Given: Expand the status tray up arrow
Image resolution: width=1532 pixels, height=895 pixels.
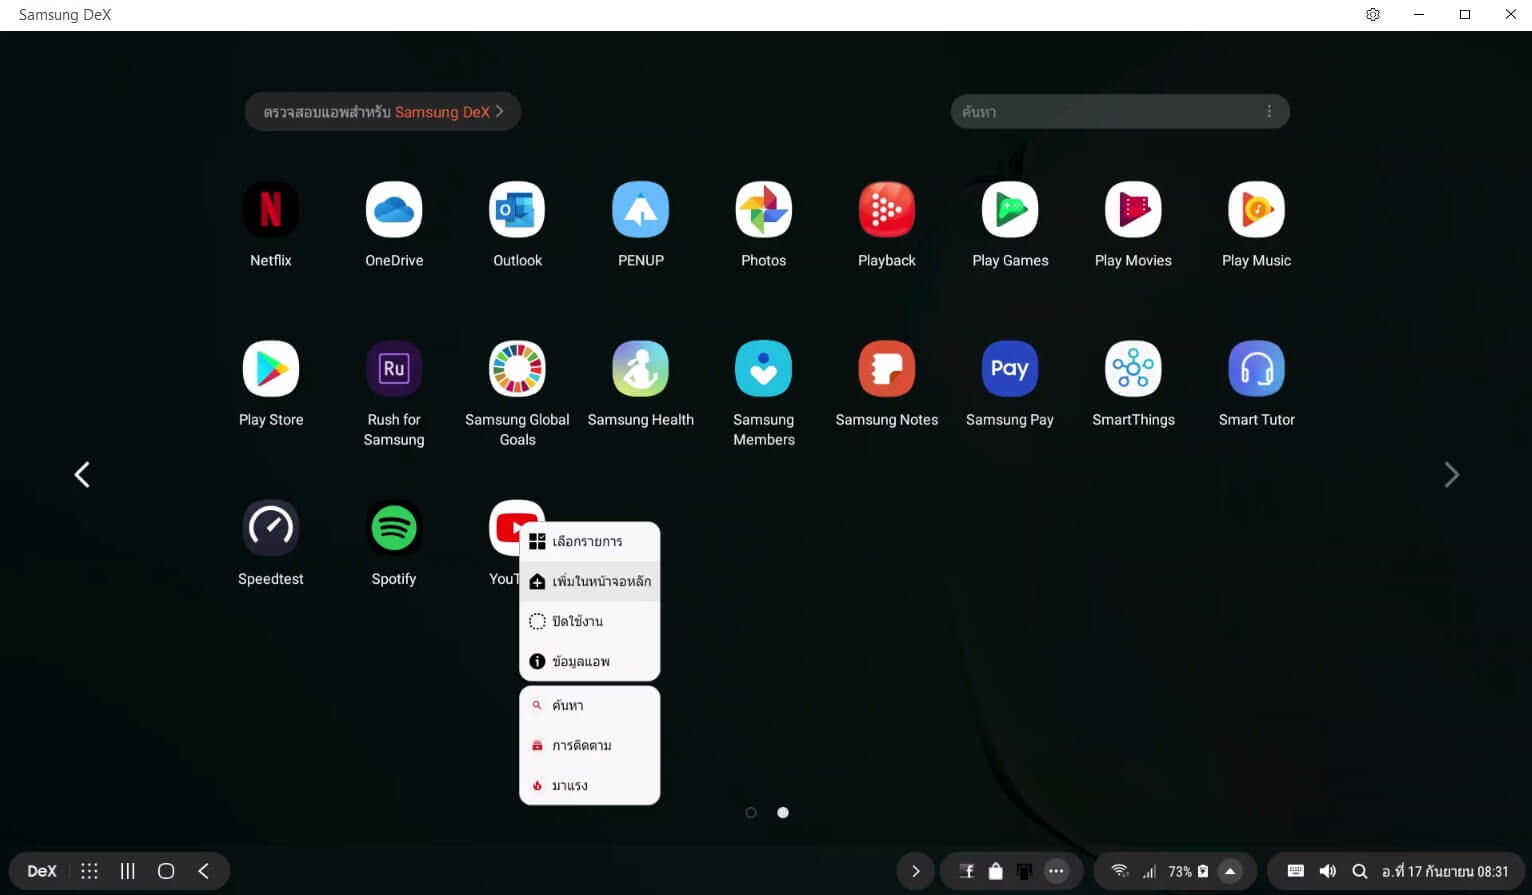Looking at the screenshot, I should click(x=1230, y=871).
